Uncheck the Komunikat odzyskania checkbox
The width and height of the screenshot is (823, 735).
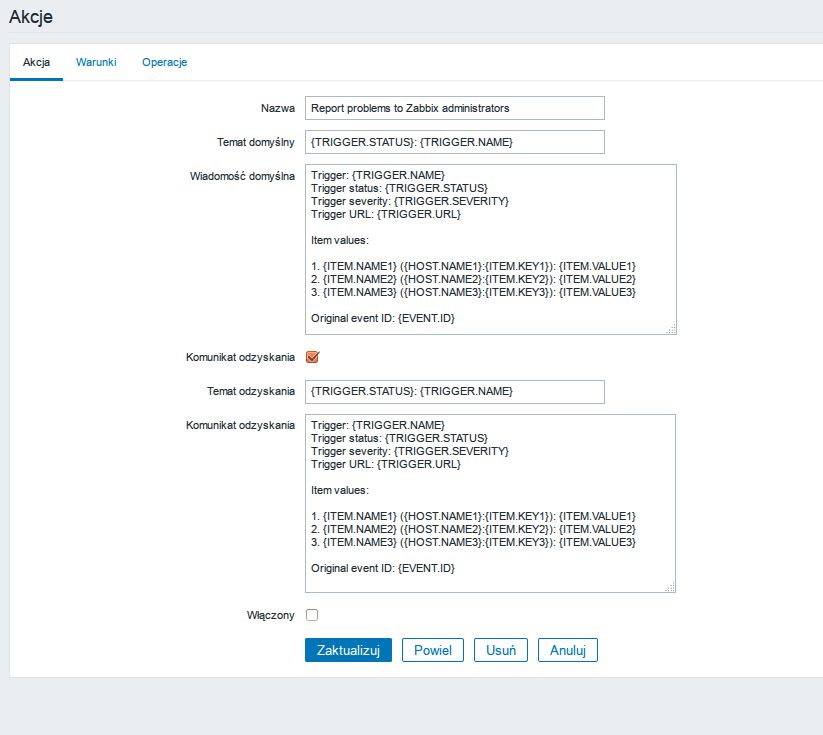point(312,357)
